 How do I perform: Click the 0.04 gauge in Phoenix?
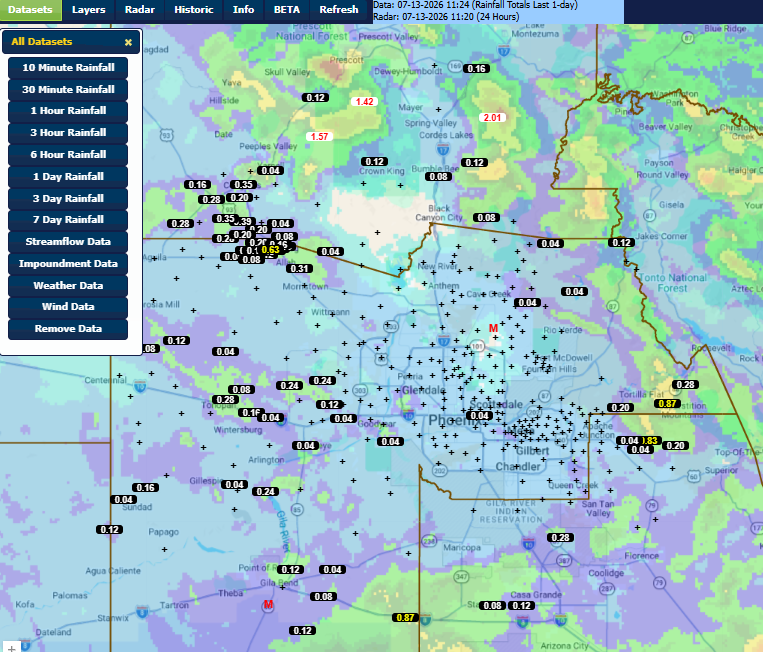click(479, 416)
